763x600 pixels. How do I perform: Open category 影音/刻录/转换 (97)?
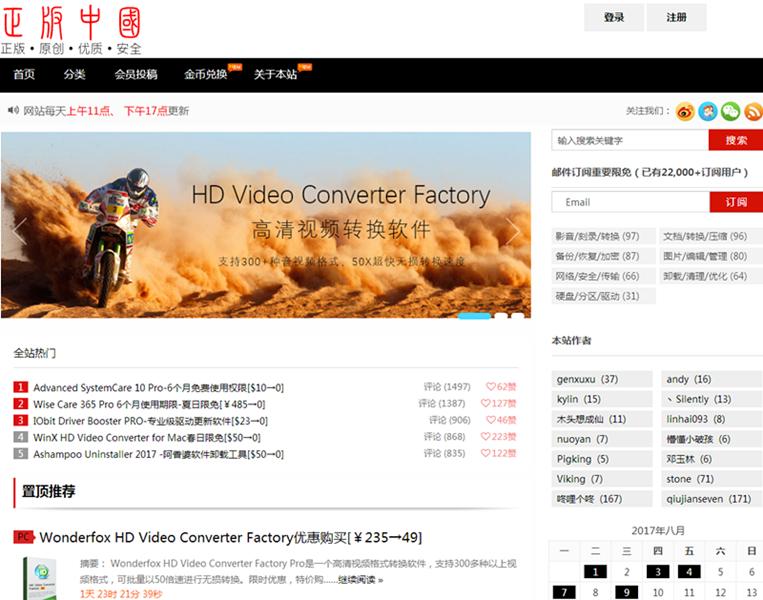tap(603, 236)
